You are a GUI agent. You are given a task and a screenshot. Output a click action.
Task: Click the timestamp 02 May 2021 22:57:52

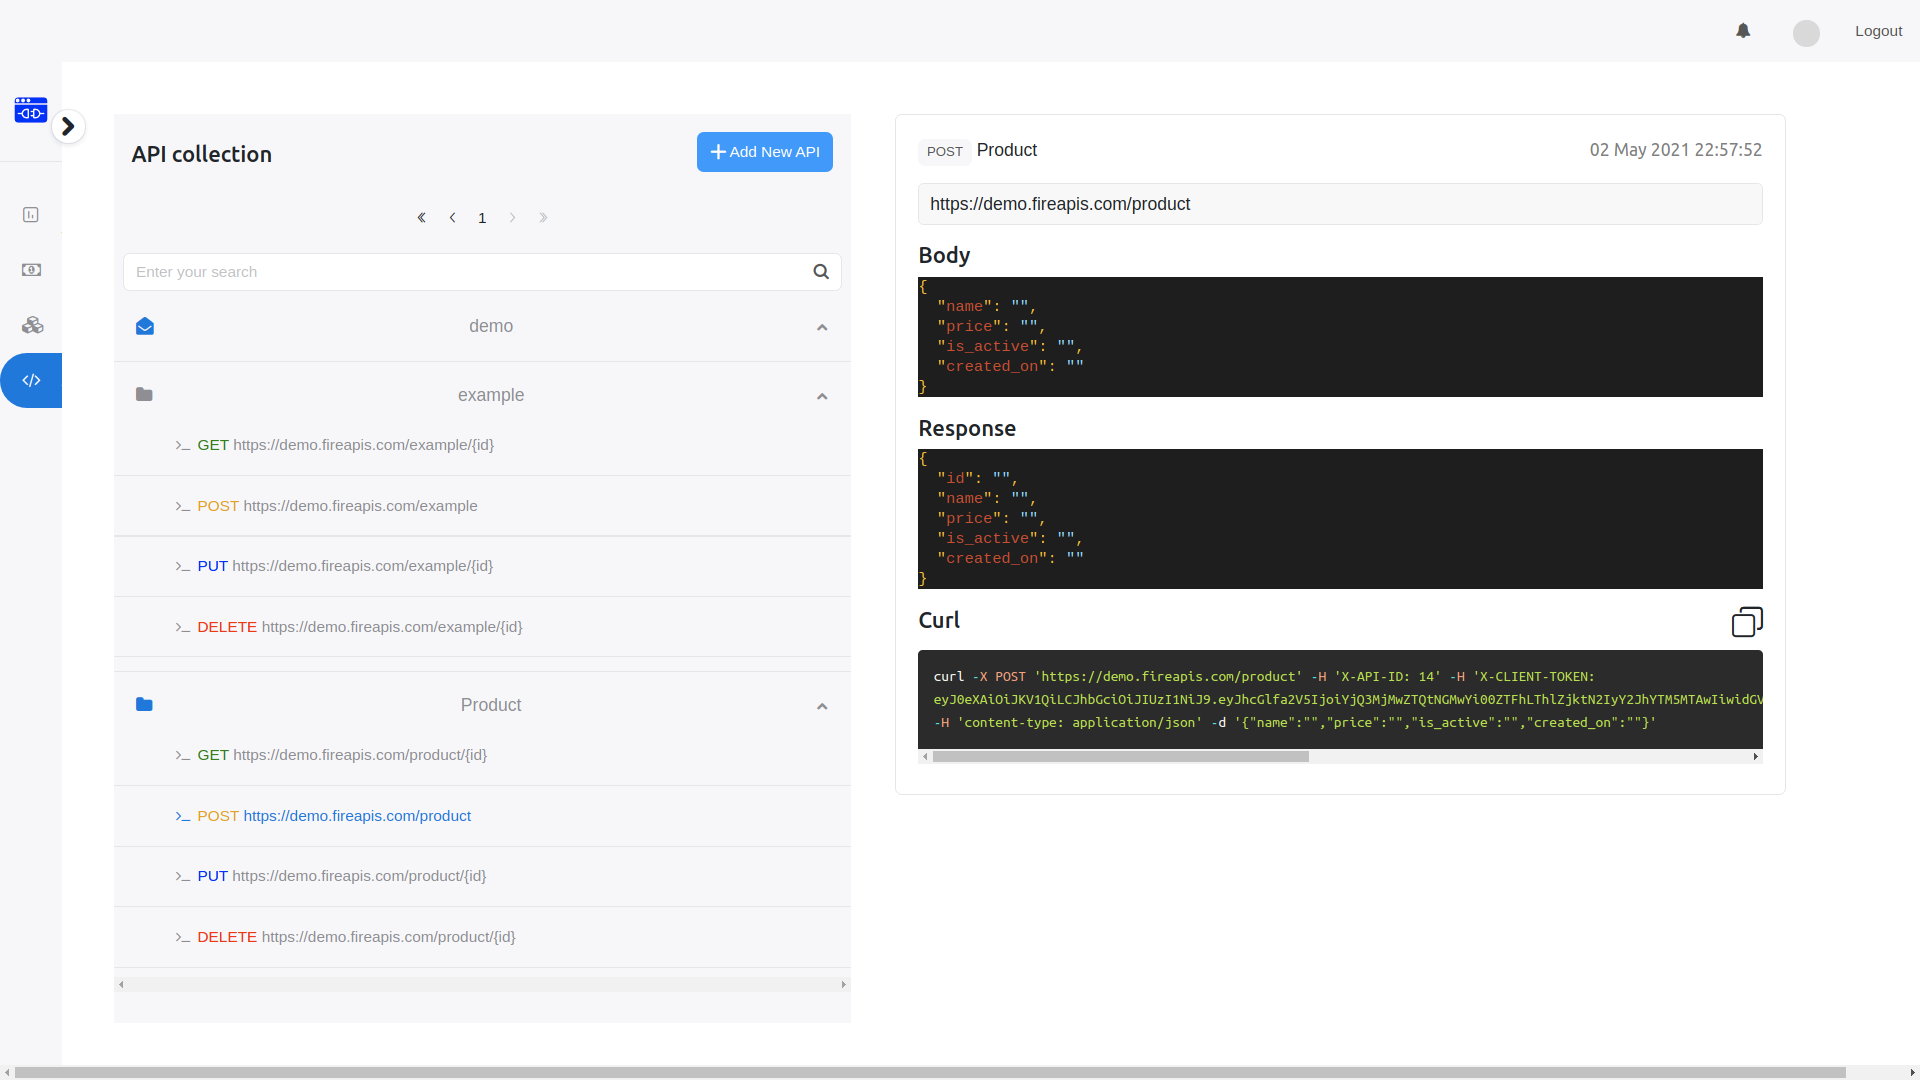click(1675, 150)
